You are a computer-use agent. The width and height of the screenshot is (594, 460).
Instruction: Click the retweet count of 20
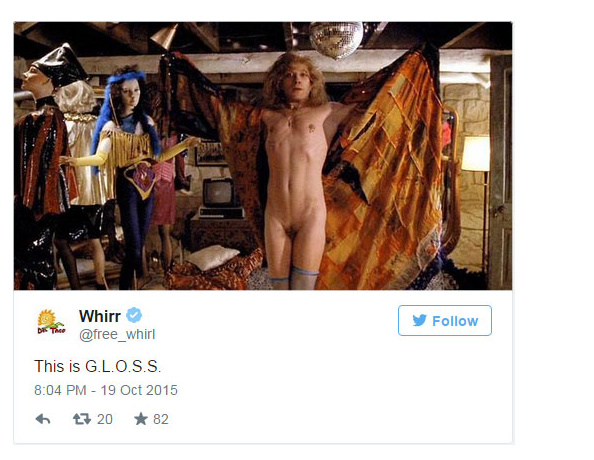tap(105, 419)
